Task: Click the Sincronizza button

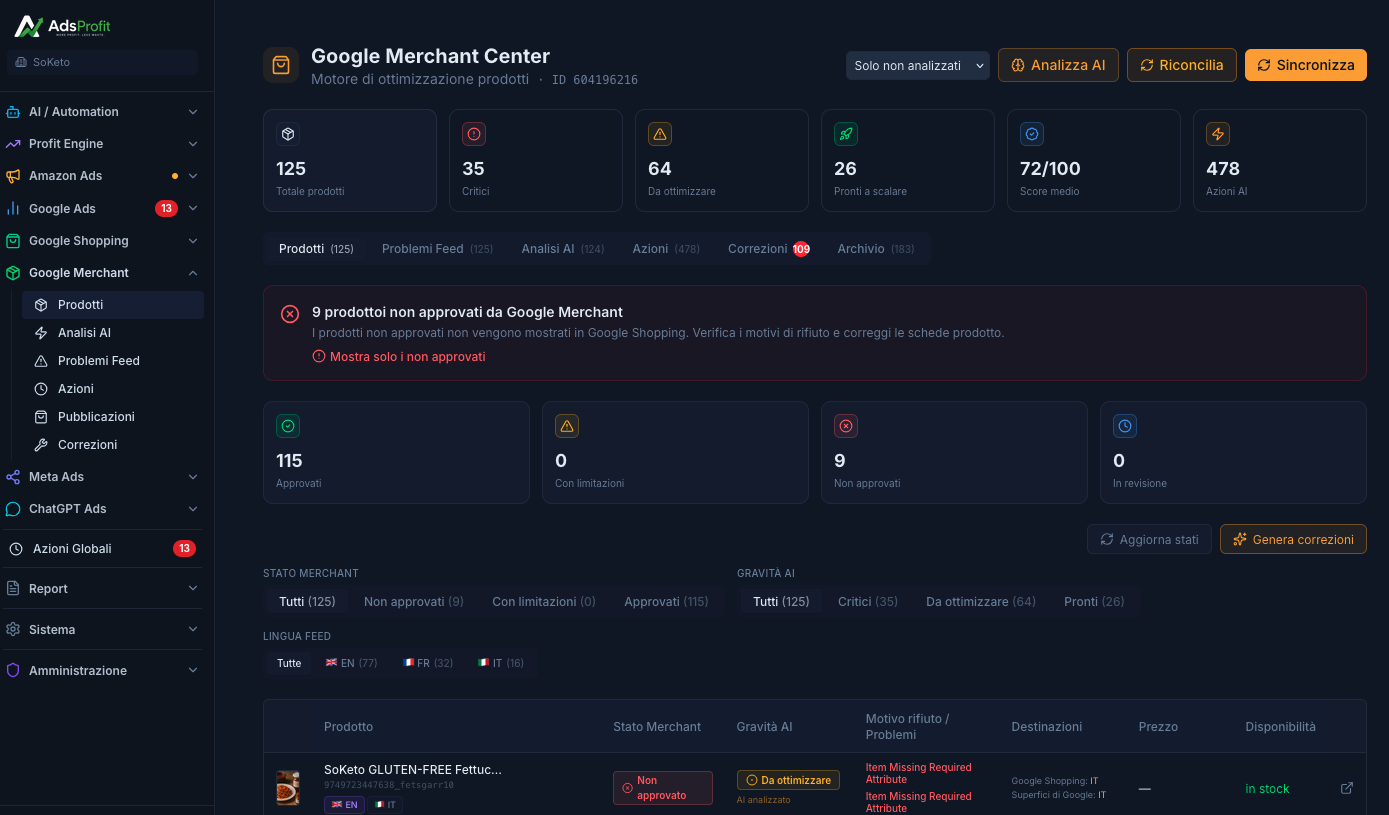Action: pos(1306,65)
